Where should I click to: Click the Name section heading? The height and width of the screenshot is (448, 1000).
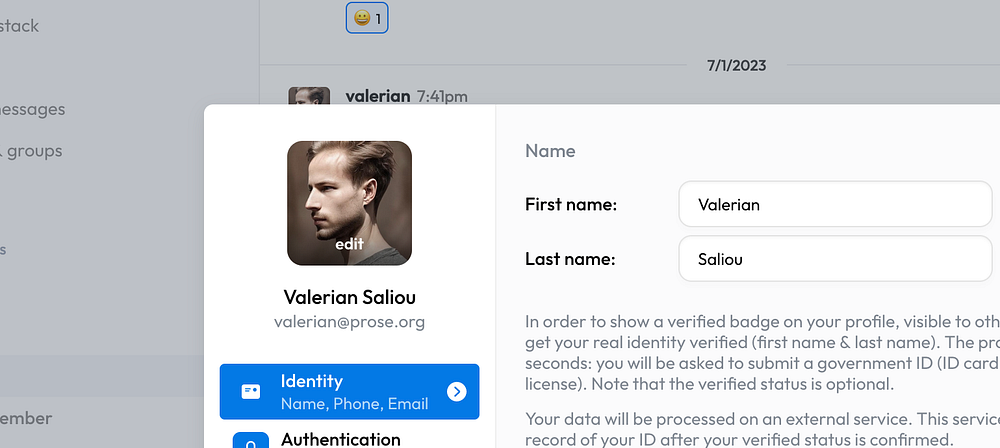point(550,151)
